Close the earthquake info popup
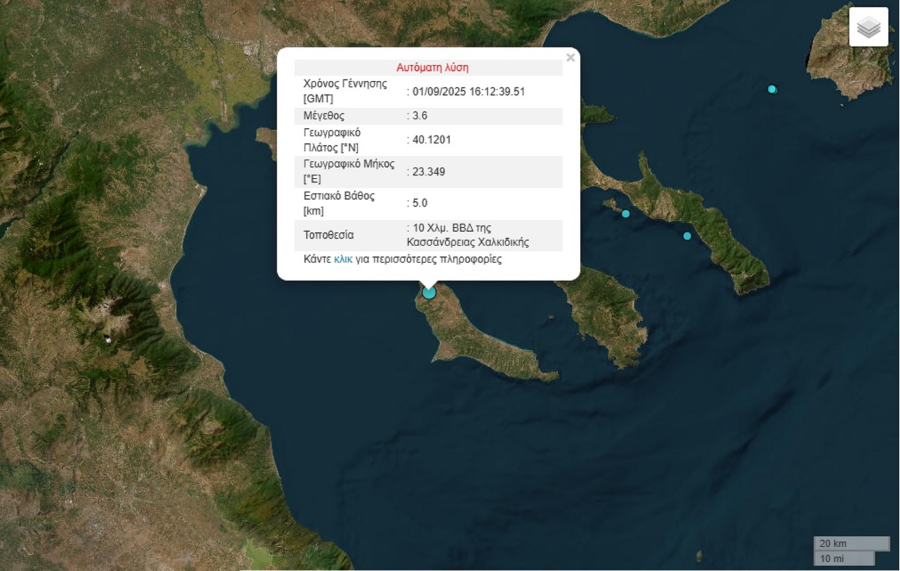Viewport: 900px width, 571px height. coord(570,58)
